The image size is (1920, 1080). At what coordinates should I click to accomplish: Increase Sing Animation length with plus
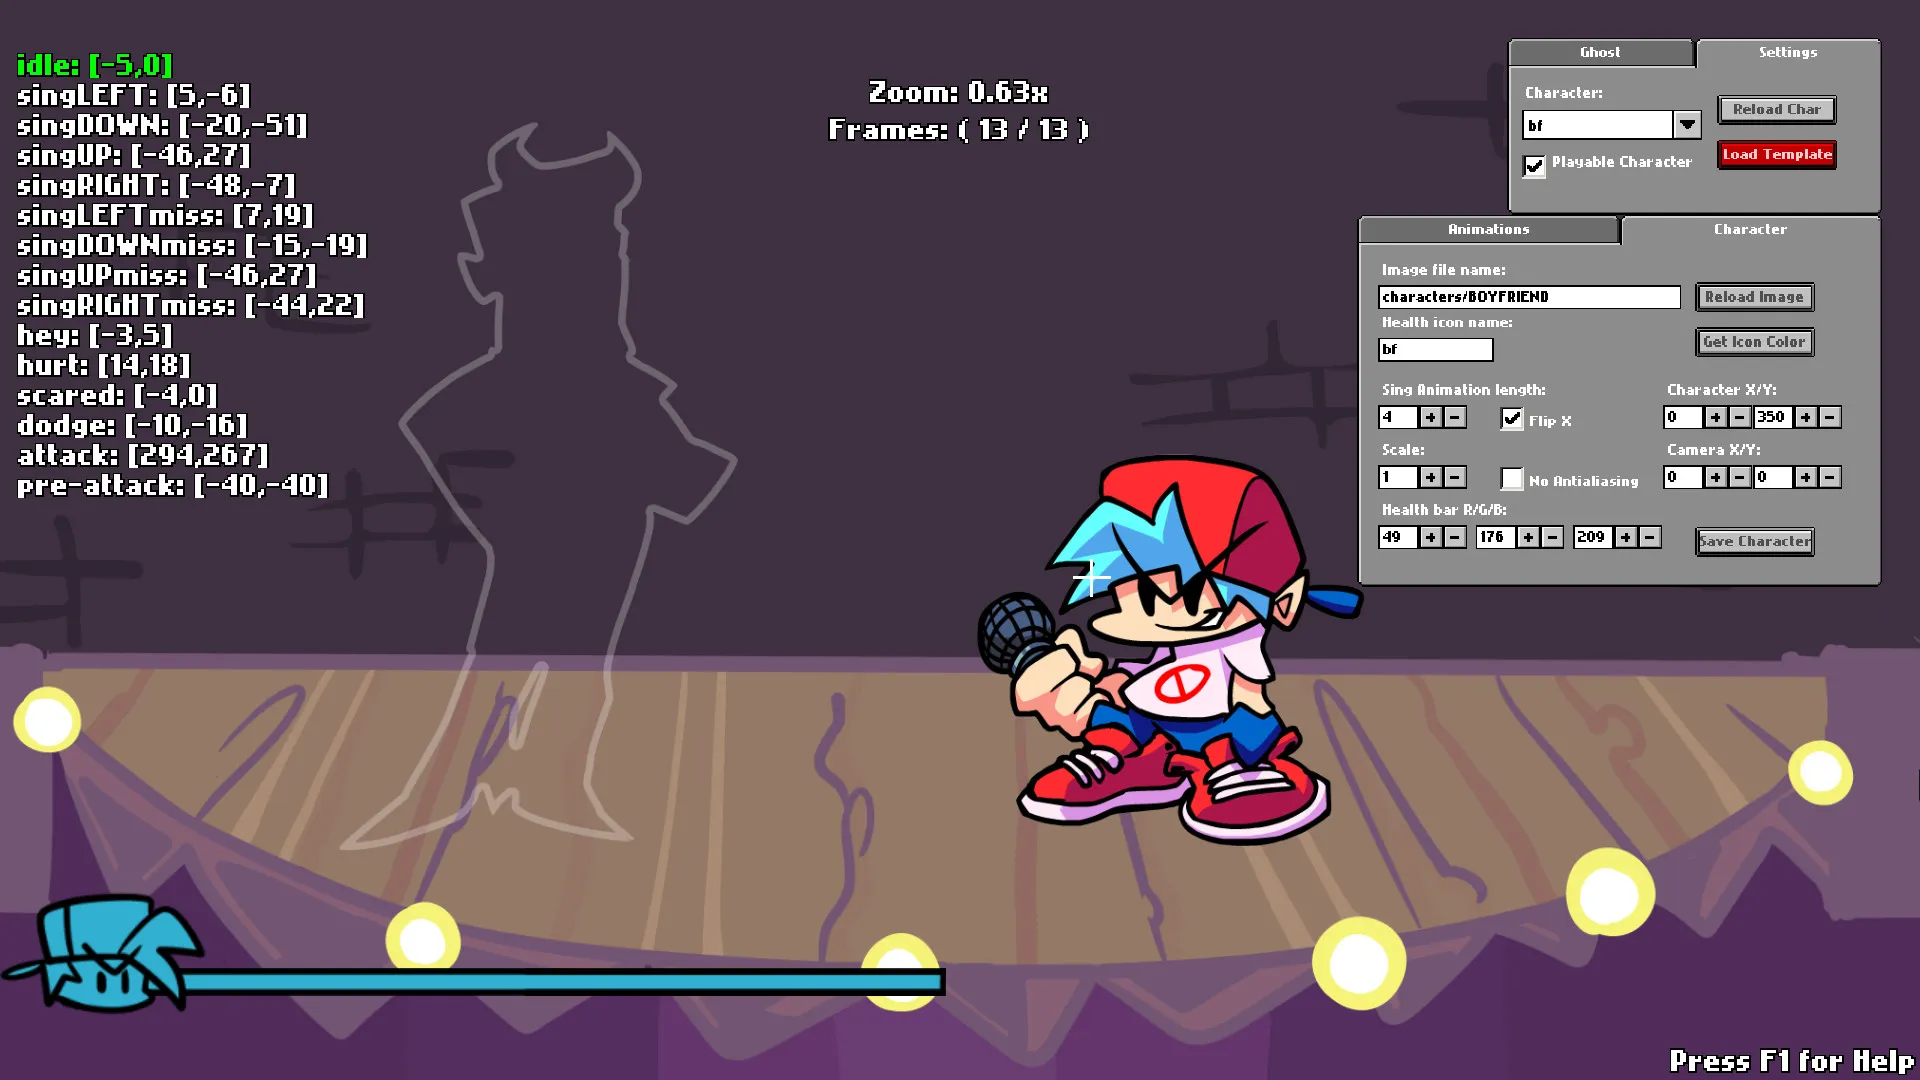click(1431, 418)
